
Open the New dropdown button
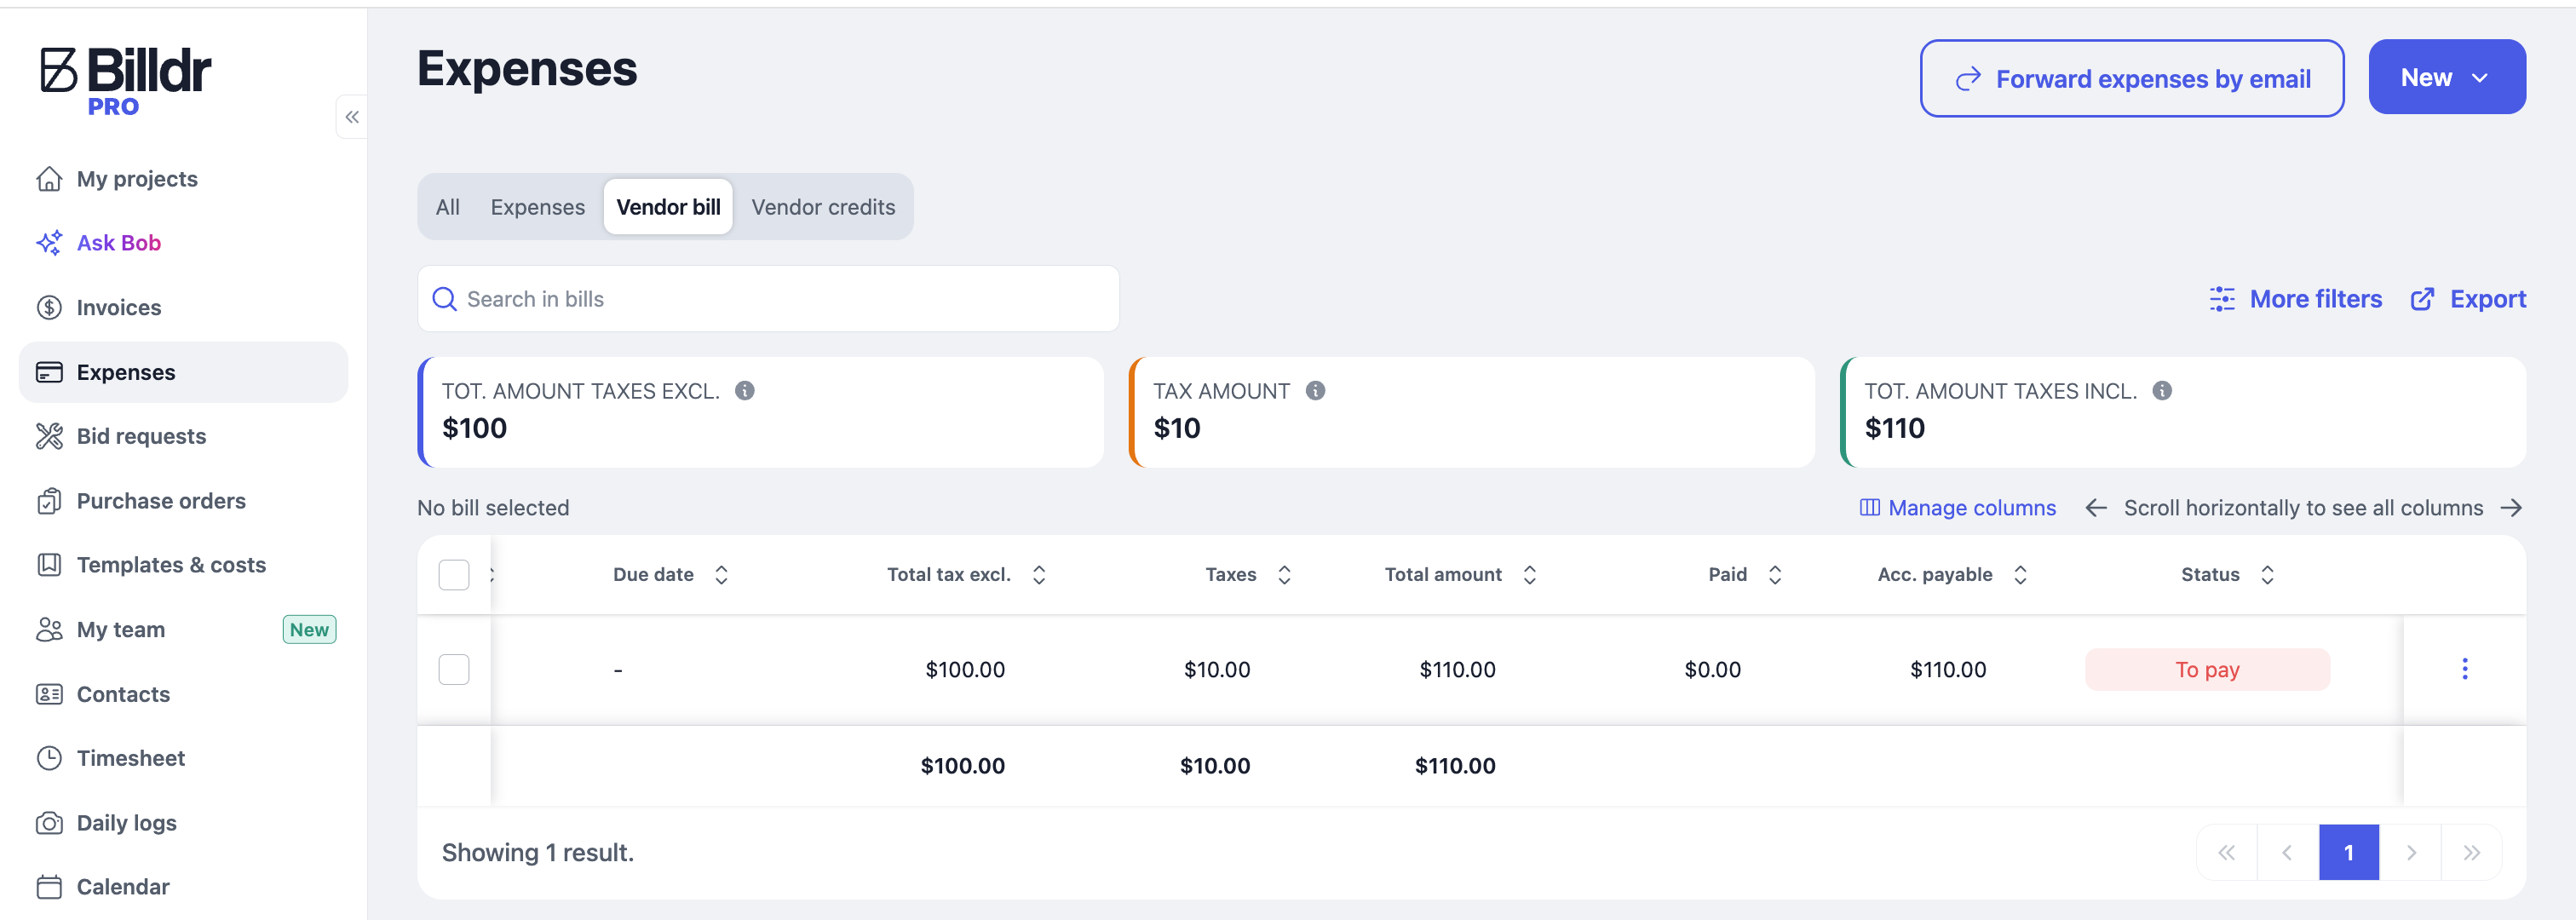(x=2446, y=77)
